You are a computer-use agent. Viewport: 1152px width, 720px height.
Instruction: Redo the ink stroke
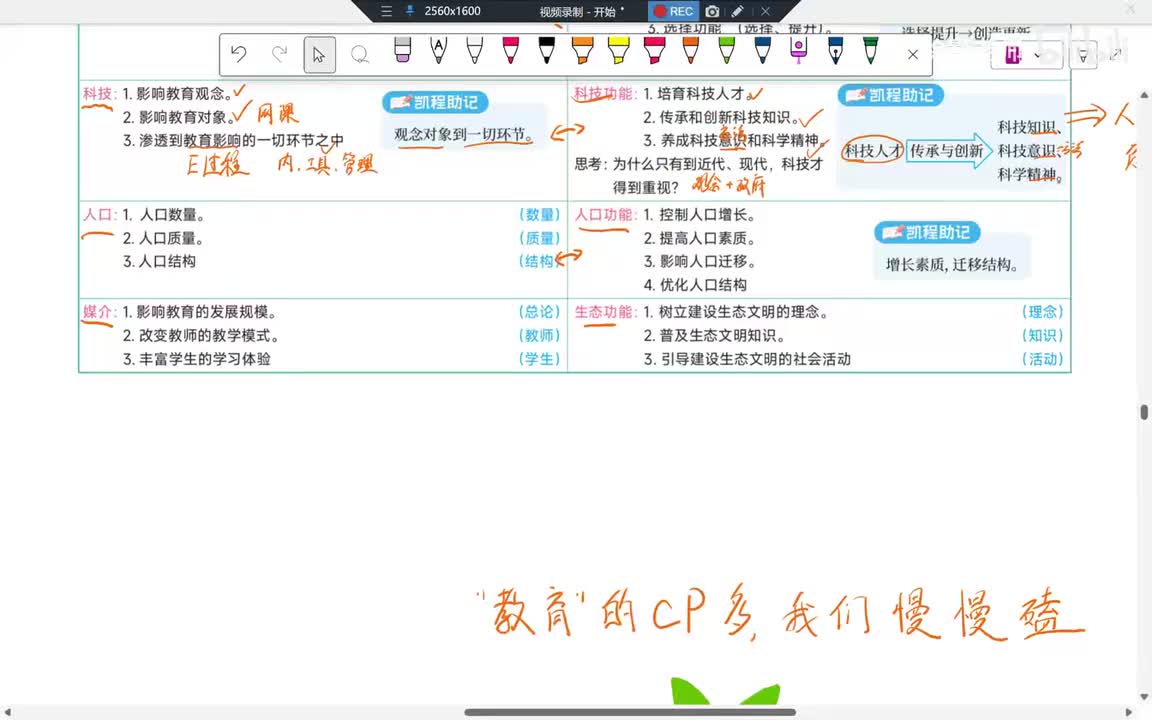coord(279,54)
